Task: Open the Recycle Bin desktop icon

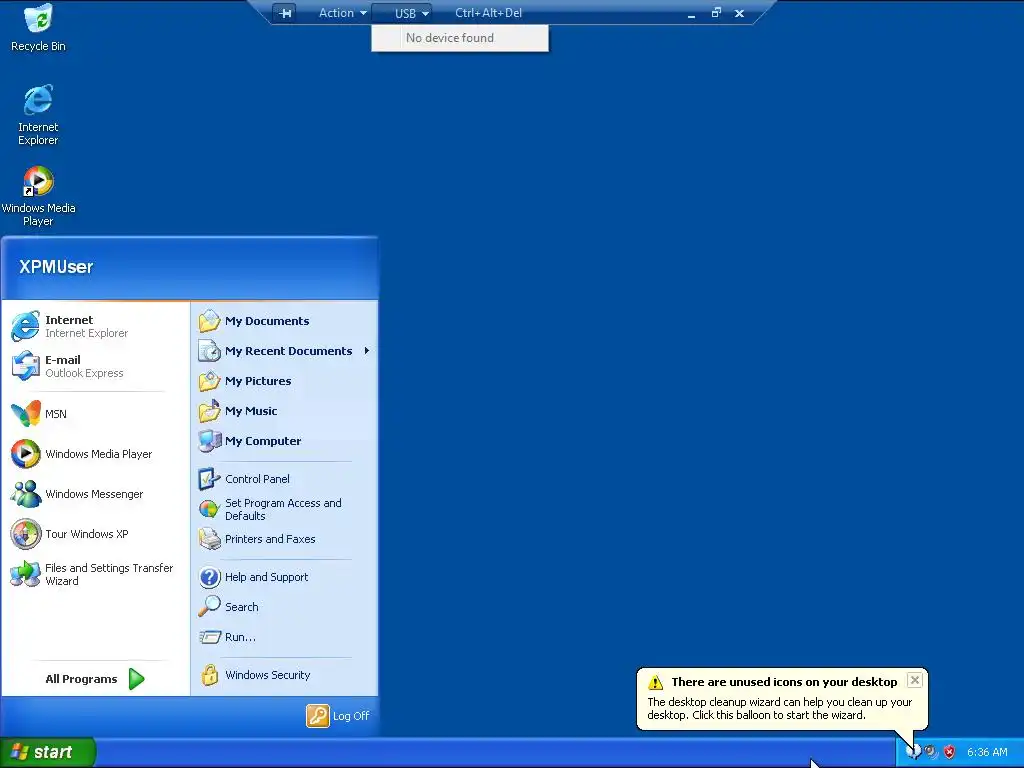Action: [x=39, y=27]
